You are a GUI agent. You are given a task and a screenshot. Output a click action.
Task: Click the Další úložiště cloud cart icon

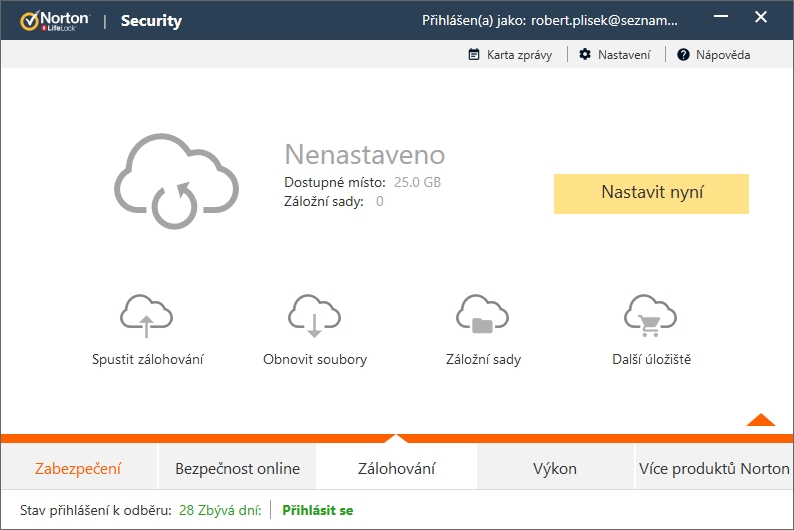[x=651, y=316]
